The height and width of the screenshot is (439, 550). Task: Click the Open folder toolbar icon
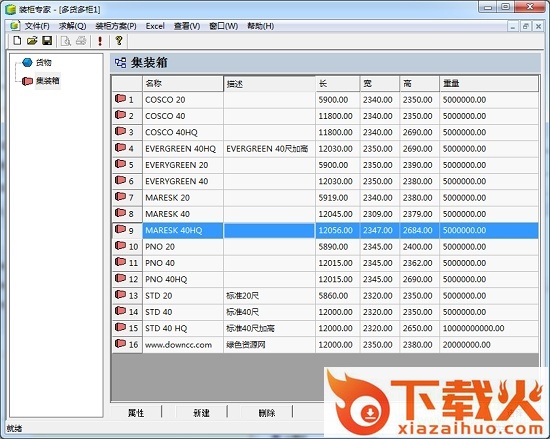click(x=32, y=41)
